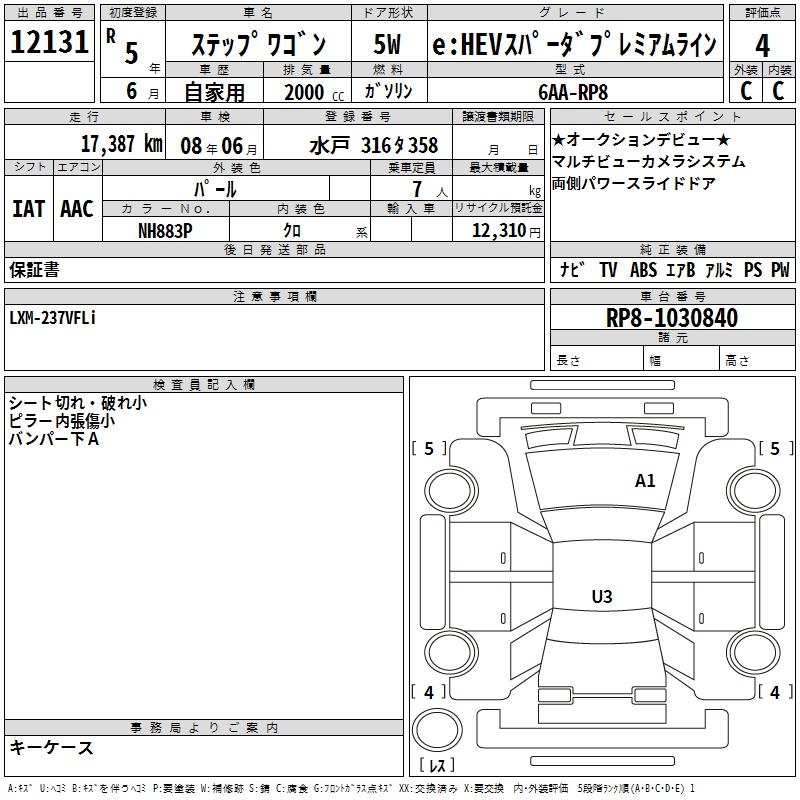
Task: Select the TV equipment label
Action: 608,270
